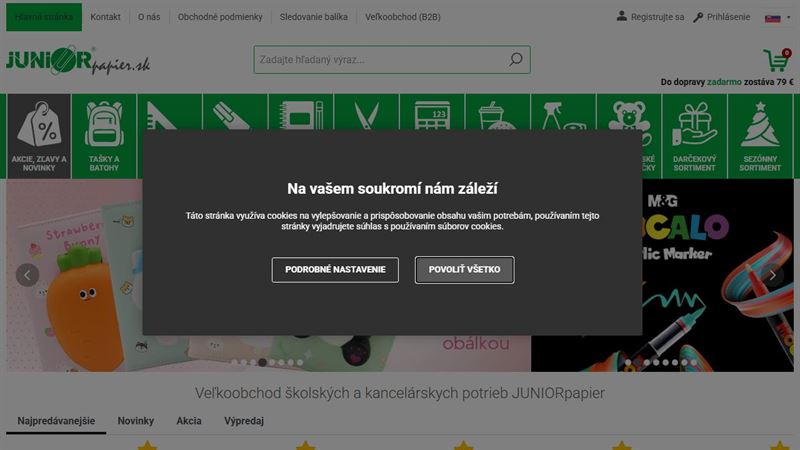Click the JUNIORpapier.sk logo
The height and width of the screenshot is (450, 800).
[78, 61]
